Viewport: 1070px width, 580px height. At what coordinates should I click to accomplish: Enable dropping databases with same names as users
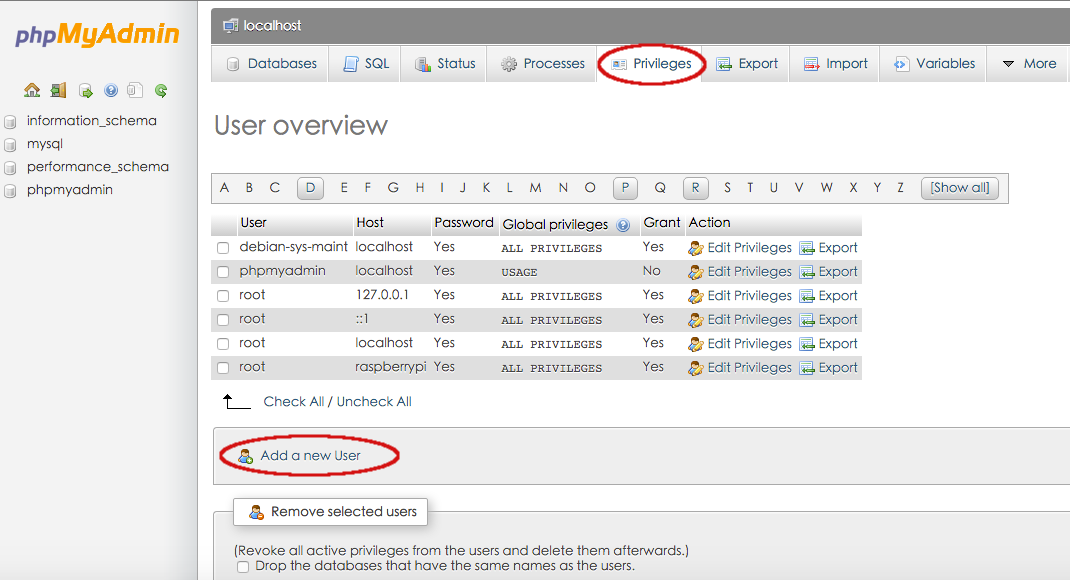point(241,566)
